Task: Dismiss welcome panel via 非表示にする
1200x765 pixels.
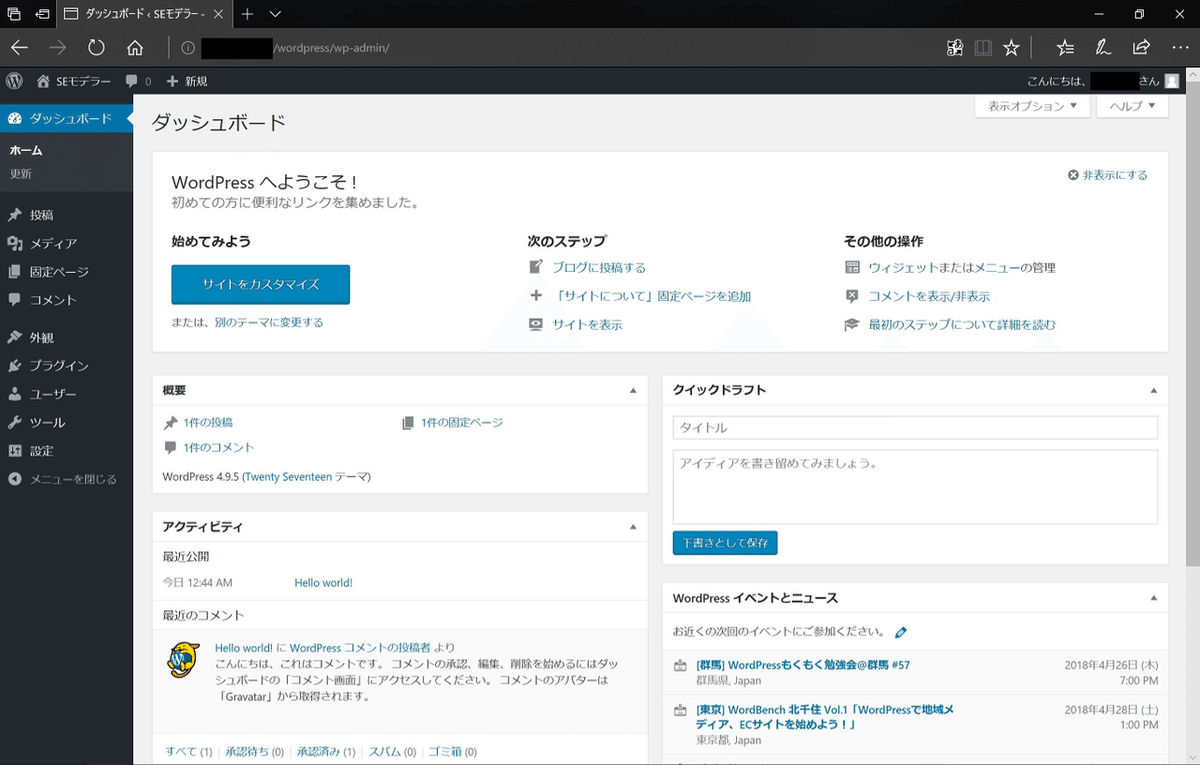Action: 1108,175
